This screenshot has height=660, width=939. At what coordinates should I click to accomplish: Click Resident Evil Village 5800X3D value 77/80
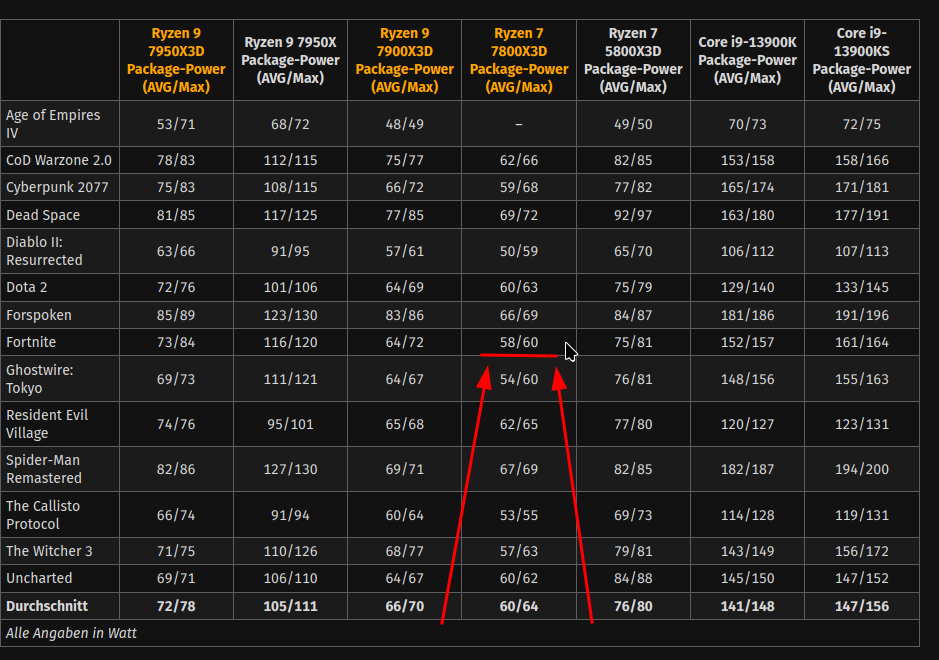click(x=633, y=424)
